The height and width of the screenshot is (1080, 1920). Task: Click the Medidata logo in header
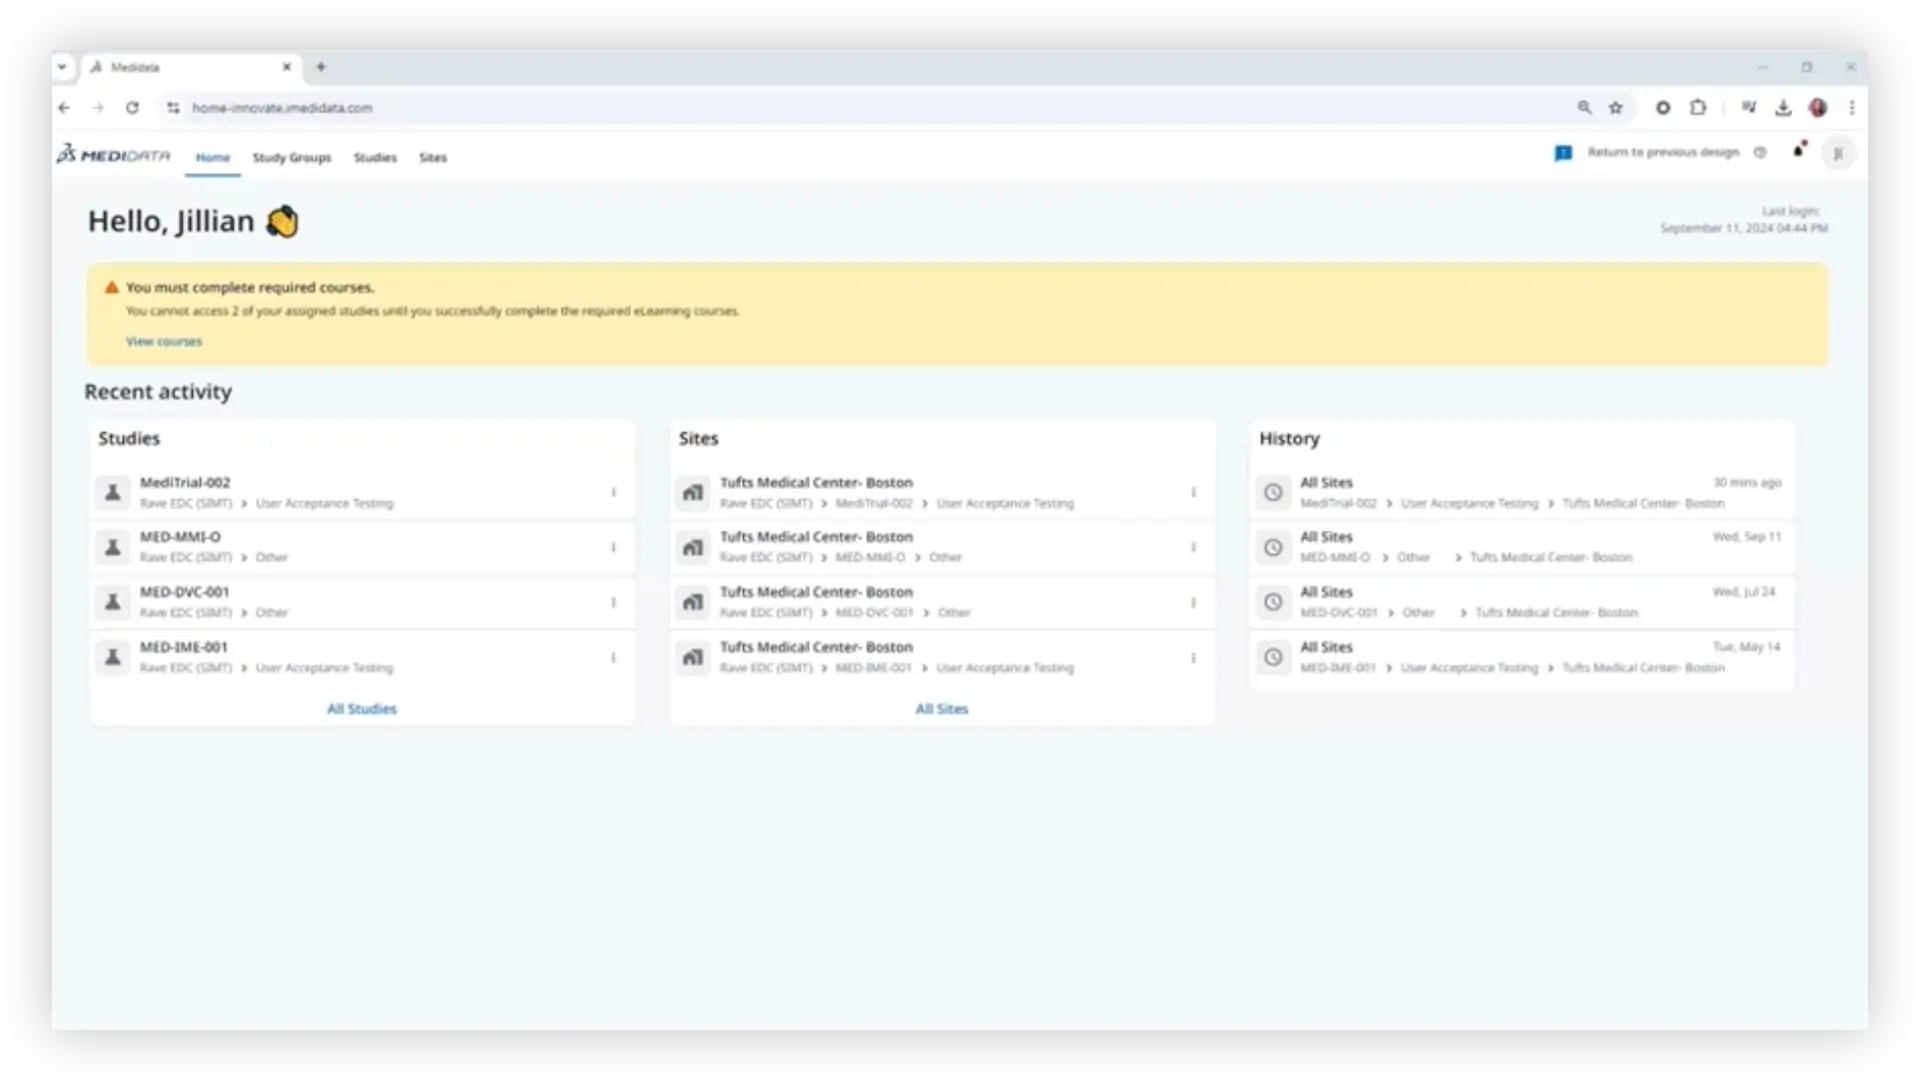(114, 155)
